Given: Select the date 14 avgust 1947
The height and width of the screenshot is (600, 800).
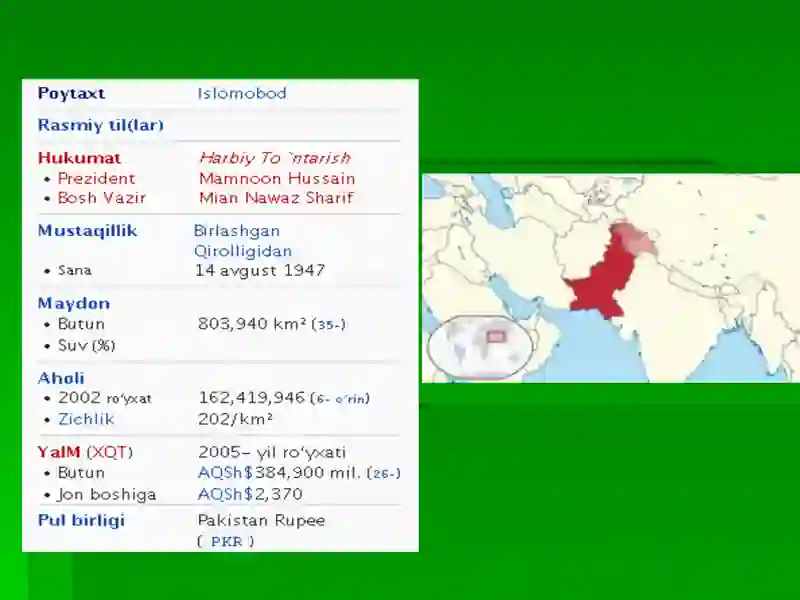Looking at the screenshot, I should pyautogui.click(x=260, y=270).
